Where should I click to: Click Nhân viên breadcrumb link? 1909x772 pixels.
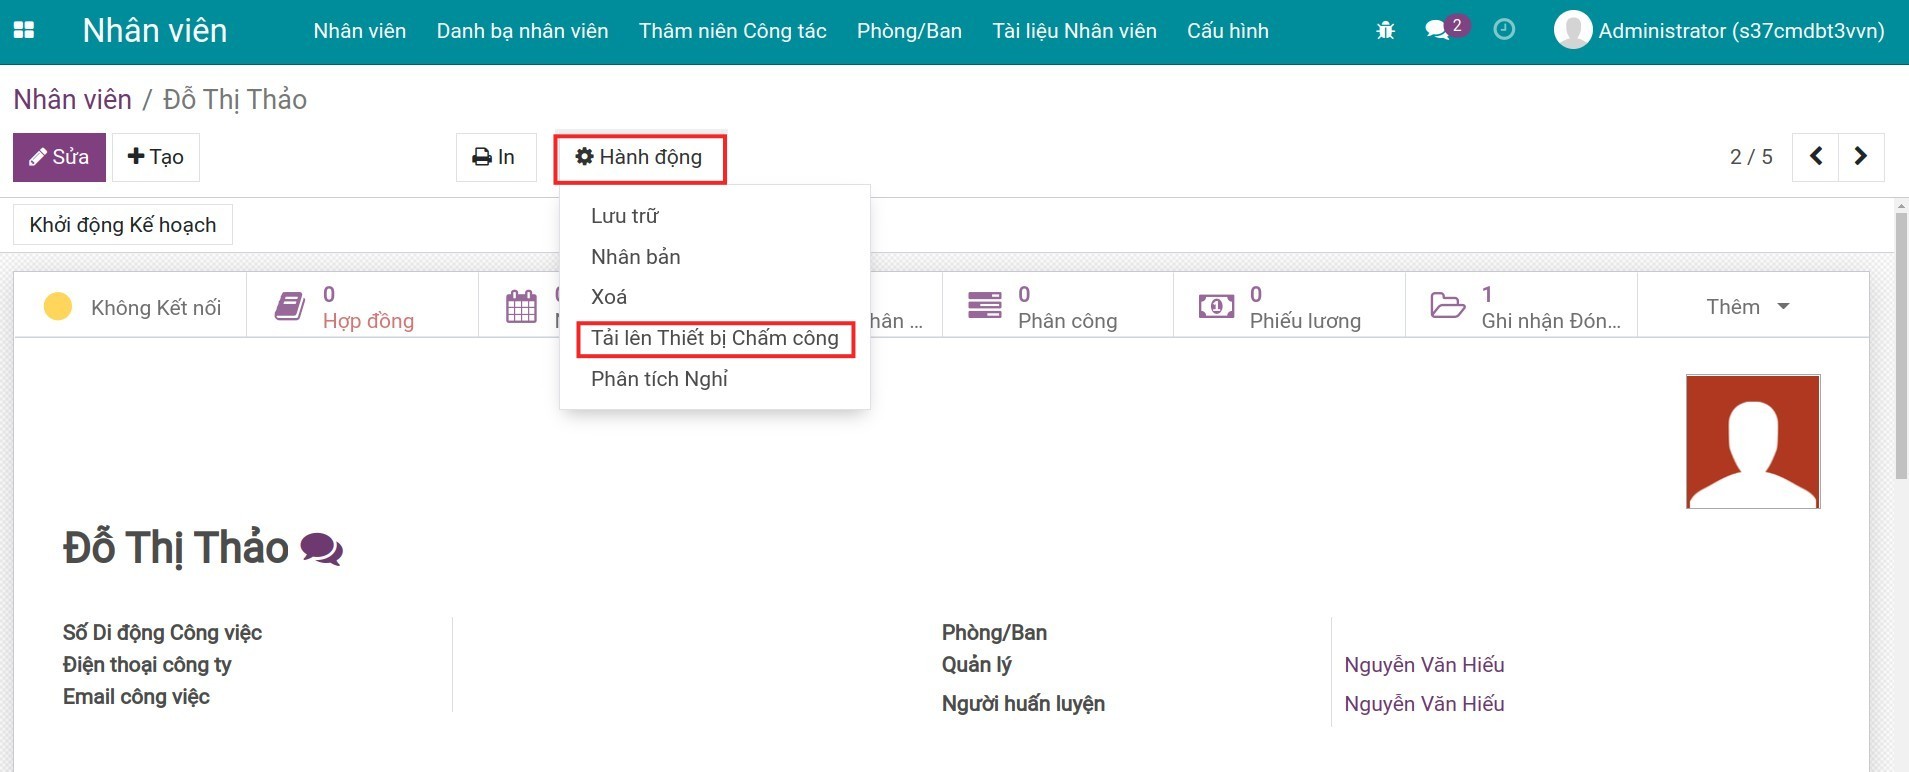(72, 99)
